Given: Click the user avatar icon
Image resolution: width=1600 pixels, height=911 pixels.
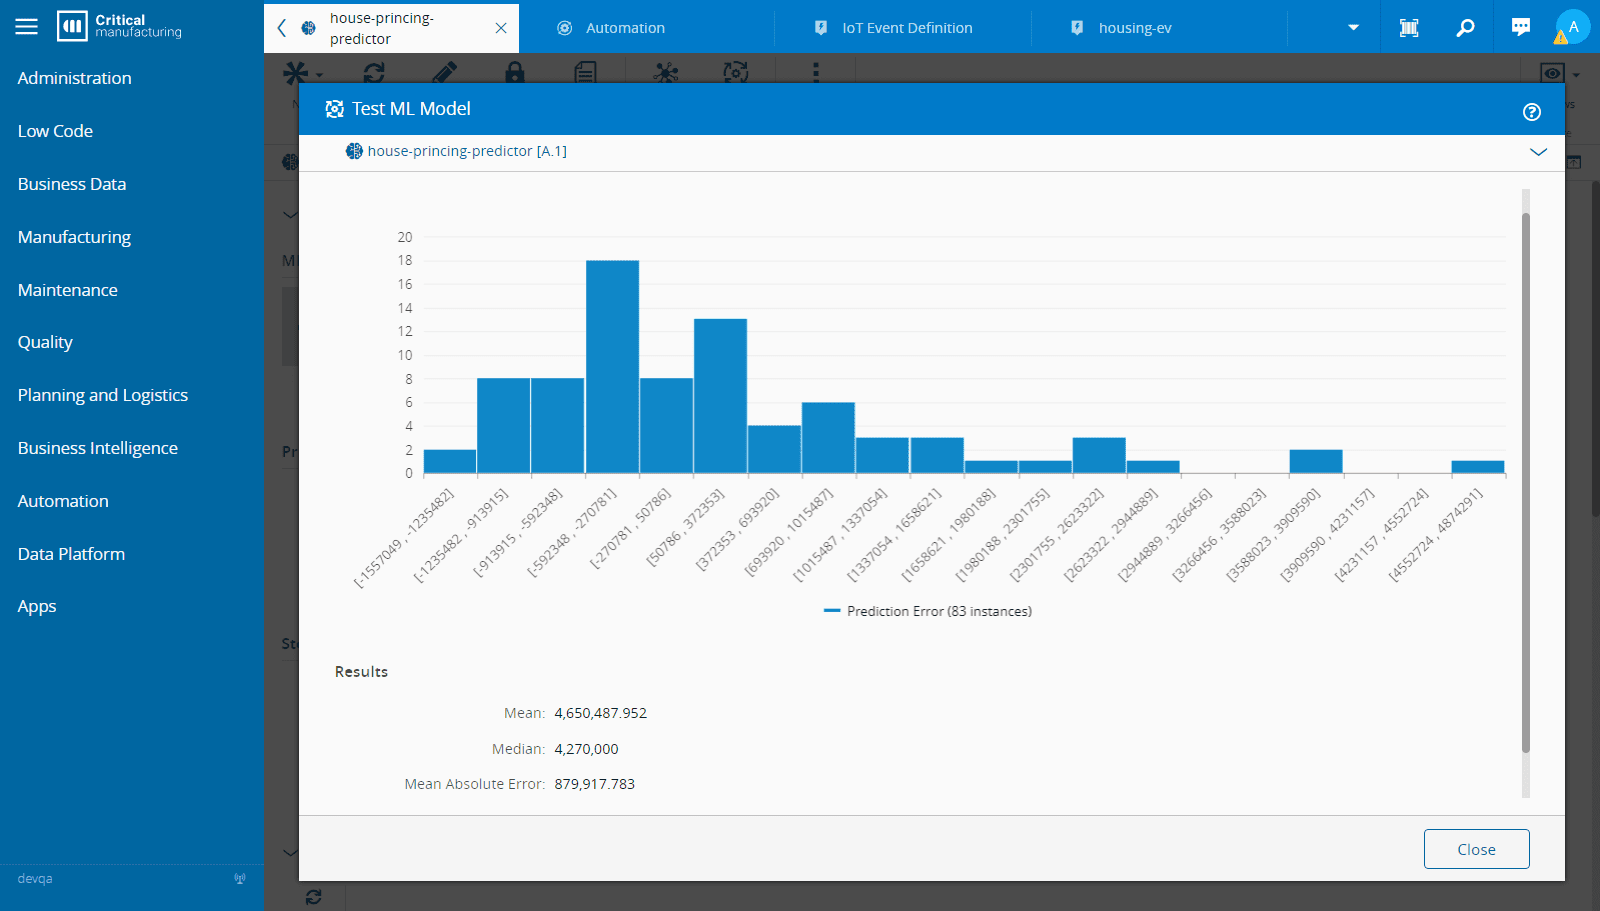Looking at the screenshot, I should click(1573, 27).
